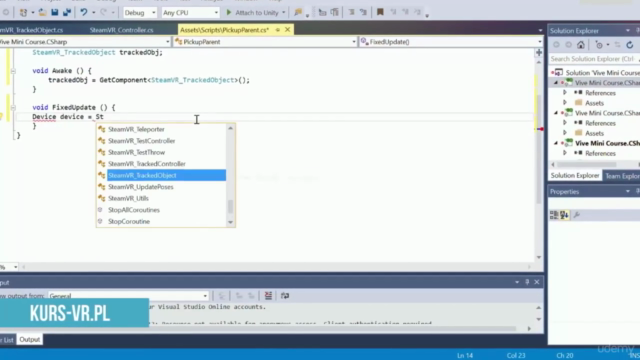The height and width of the screenshot is (360, 640).
Task: Click Solution Explorer Home icon
Action: [580, 45]
